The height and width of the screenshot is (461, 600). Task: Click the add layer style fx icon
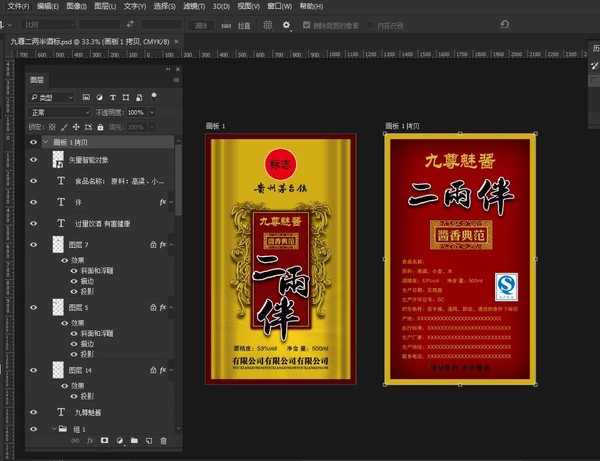coord(90,441)
